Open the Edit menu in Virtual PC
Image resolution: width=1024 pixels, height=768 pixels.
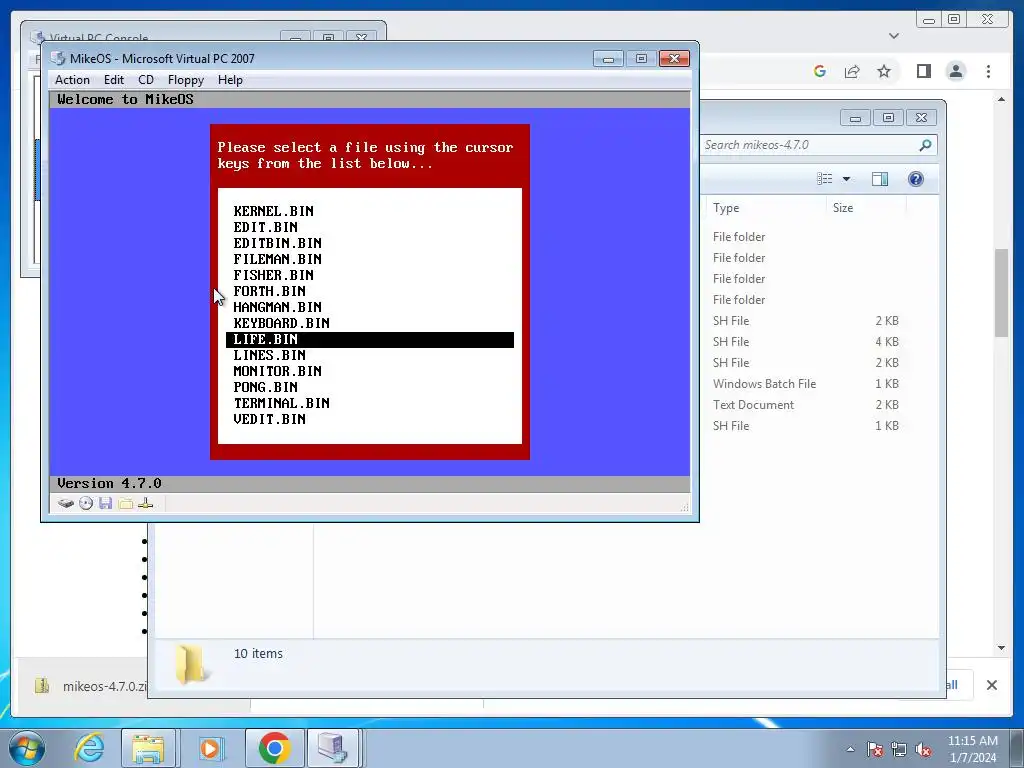[x=114, y=80]
